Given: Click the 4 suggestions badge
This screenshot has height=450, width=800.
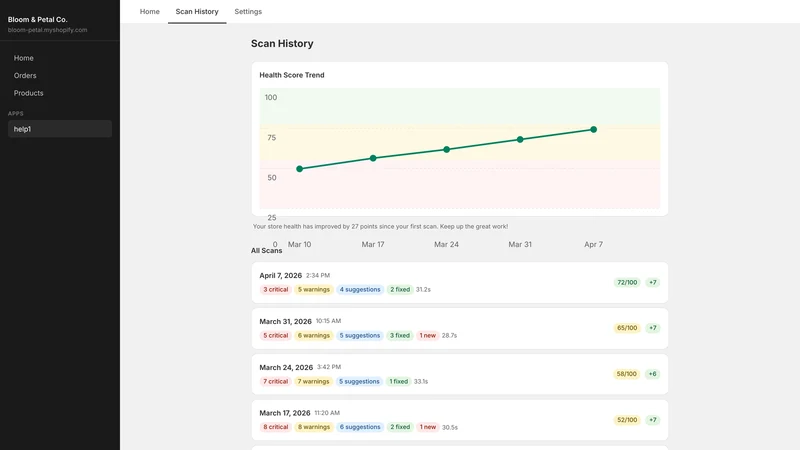Looking at the screenshot, I should [x=360, y=290].
